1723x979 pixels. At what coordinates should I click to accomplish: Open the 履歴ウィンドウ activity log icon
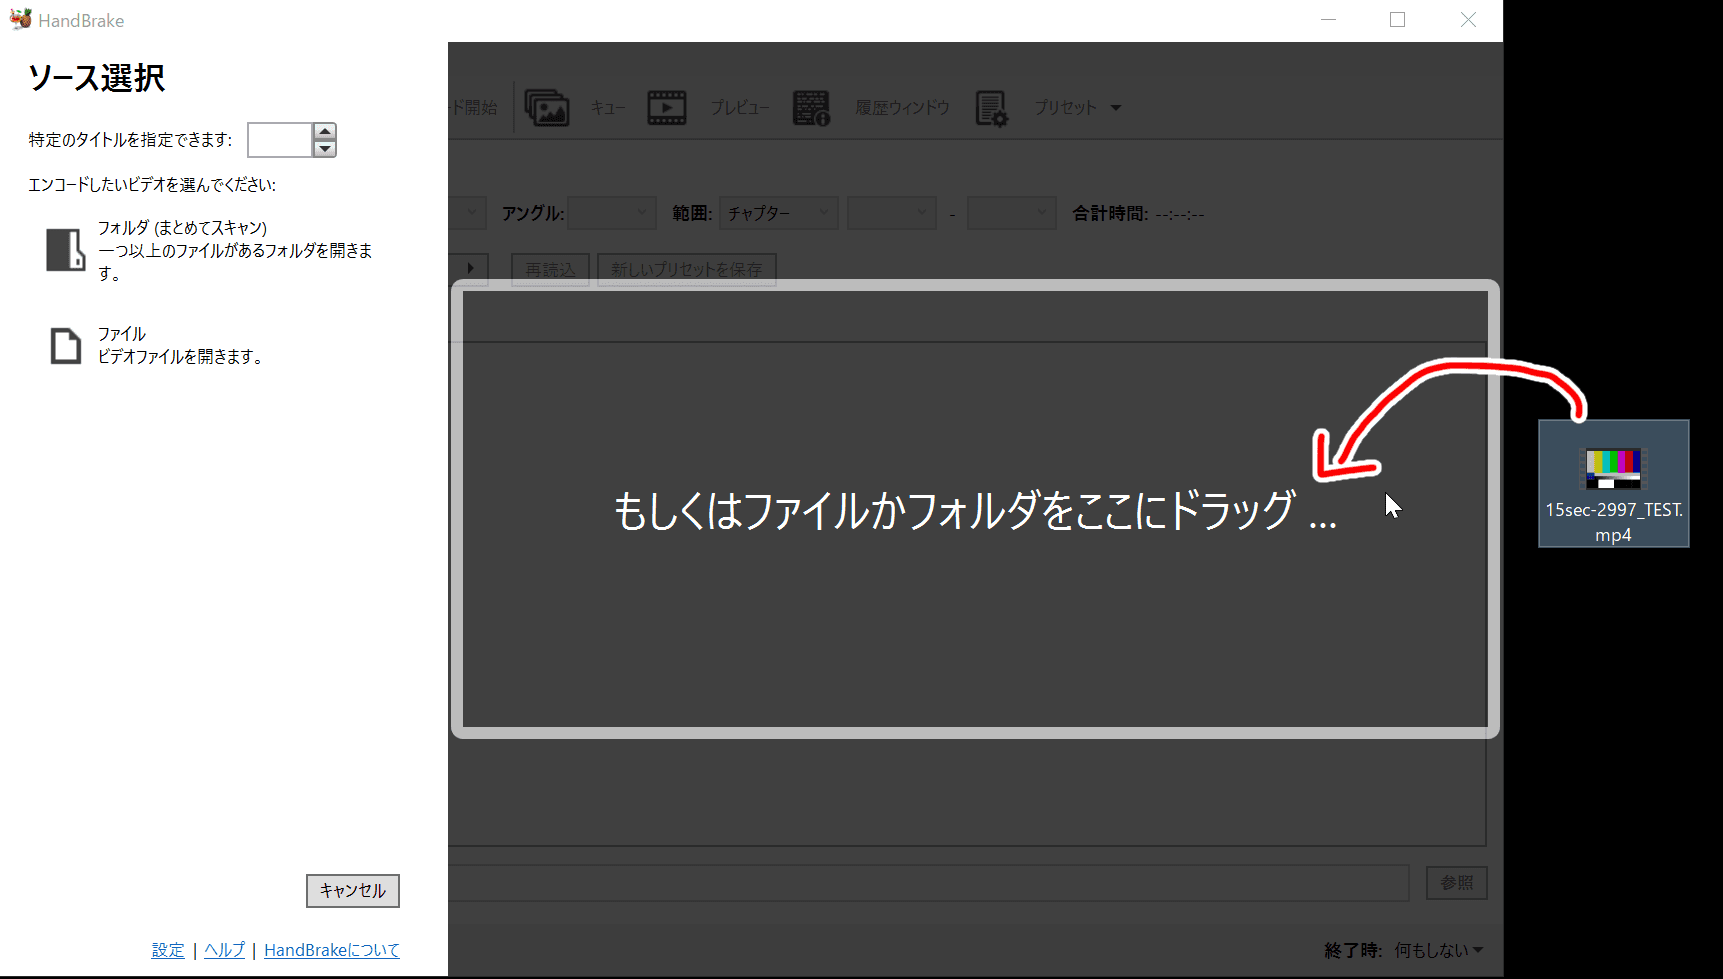(812, 107)
